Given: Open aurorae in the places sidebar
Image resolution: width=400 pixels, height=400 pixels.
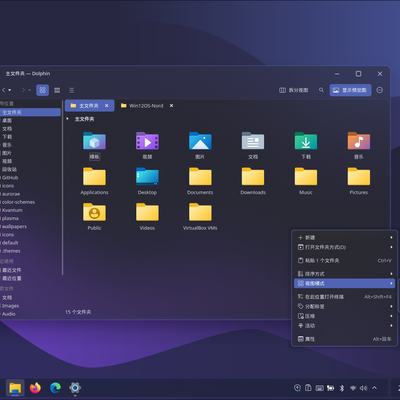Looking at the screenshot, I should pyautogui.click(x=30, y=194).
